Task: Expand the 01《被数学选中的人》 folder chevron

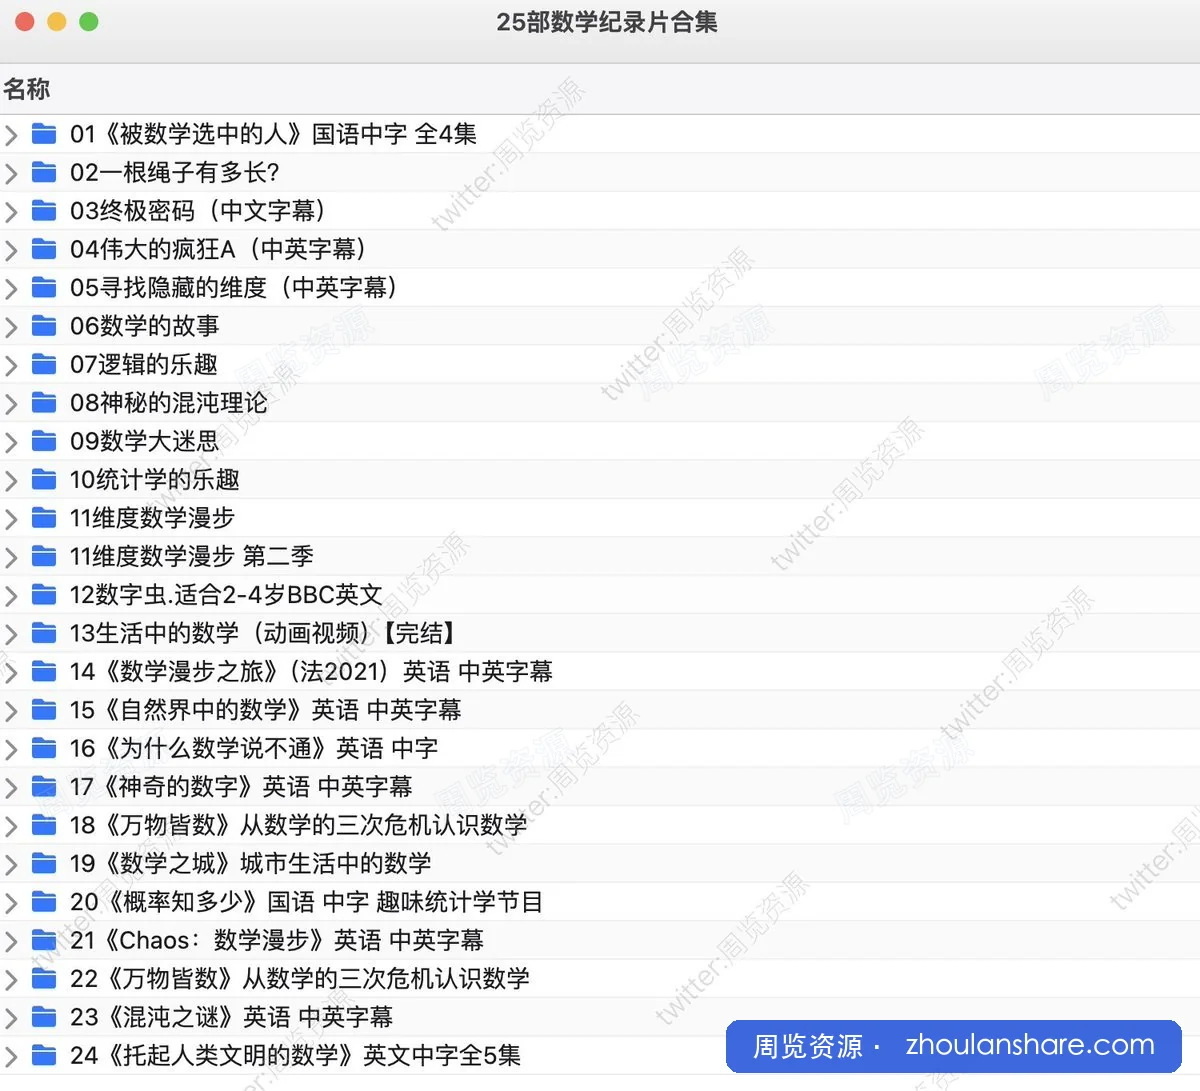Action: [11, 134]
